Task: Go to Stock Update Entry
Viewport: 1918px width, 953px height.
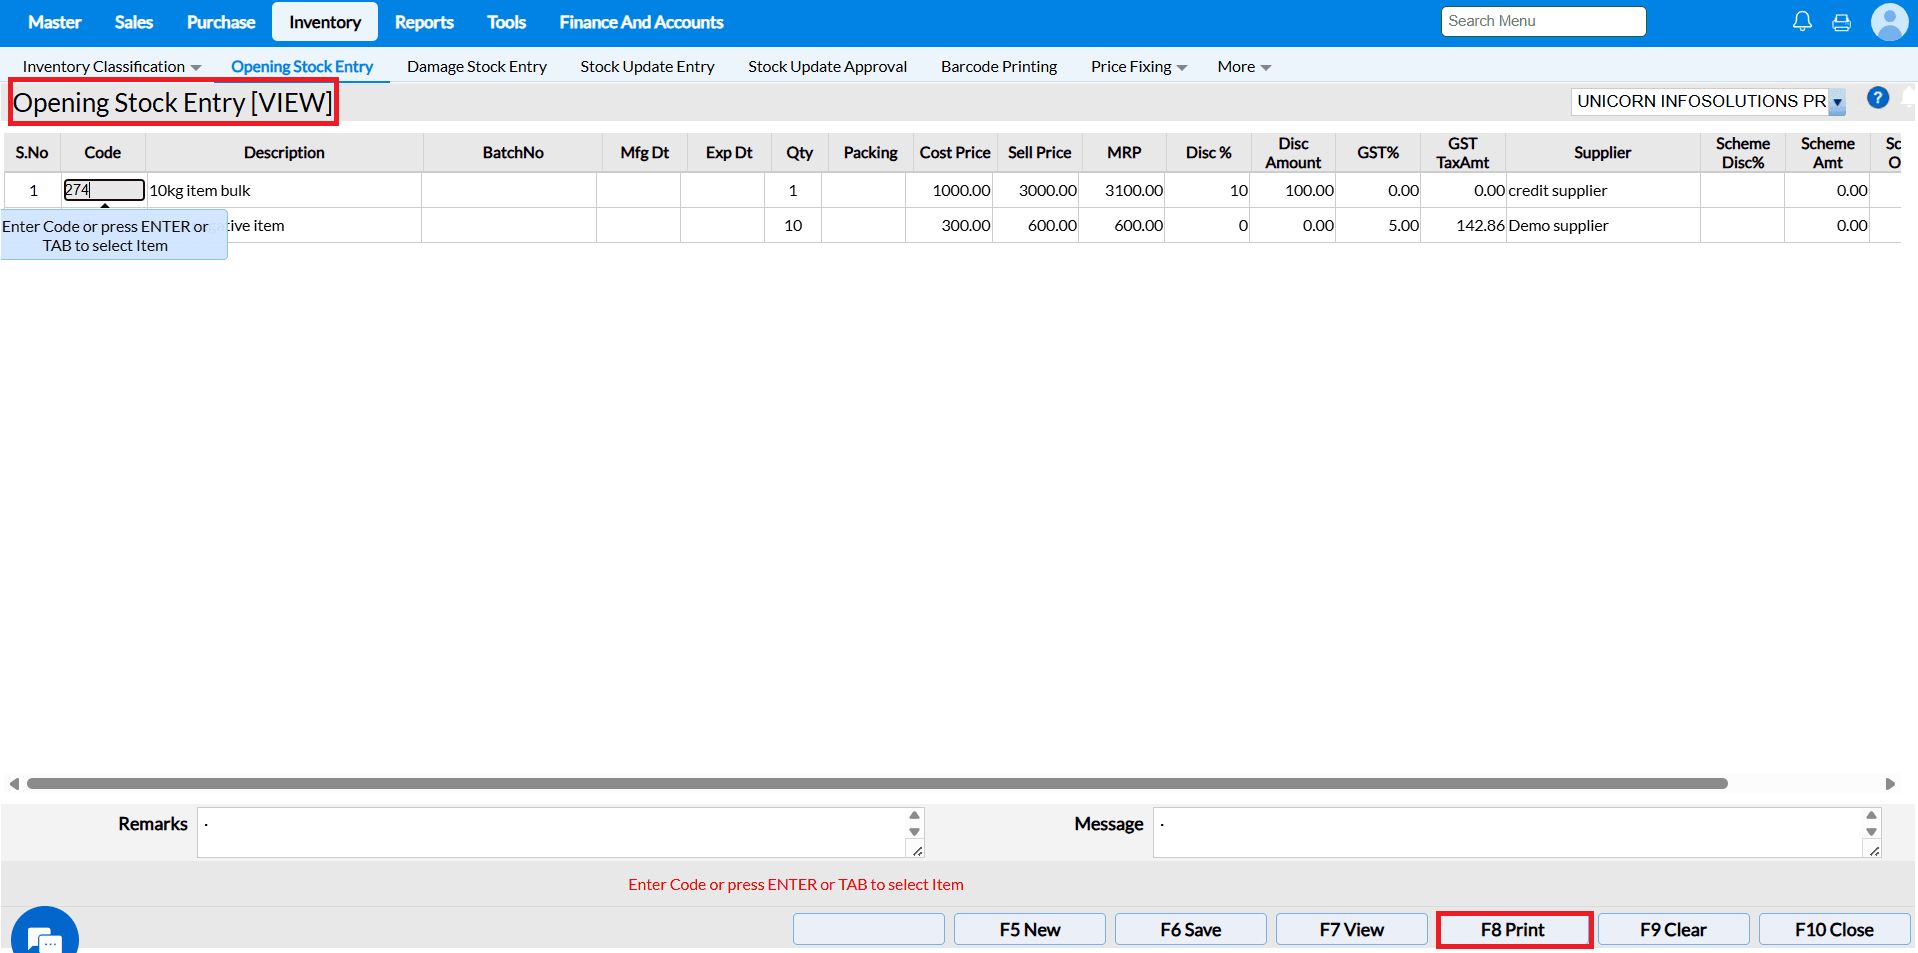Action: tap(648, 67)
